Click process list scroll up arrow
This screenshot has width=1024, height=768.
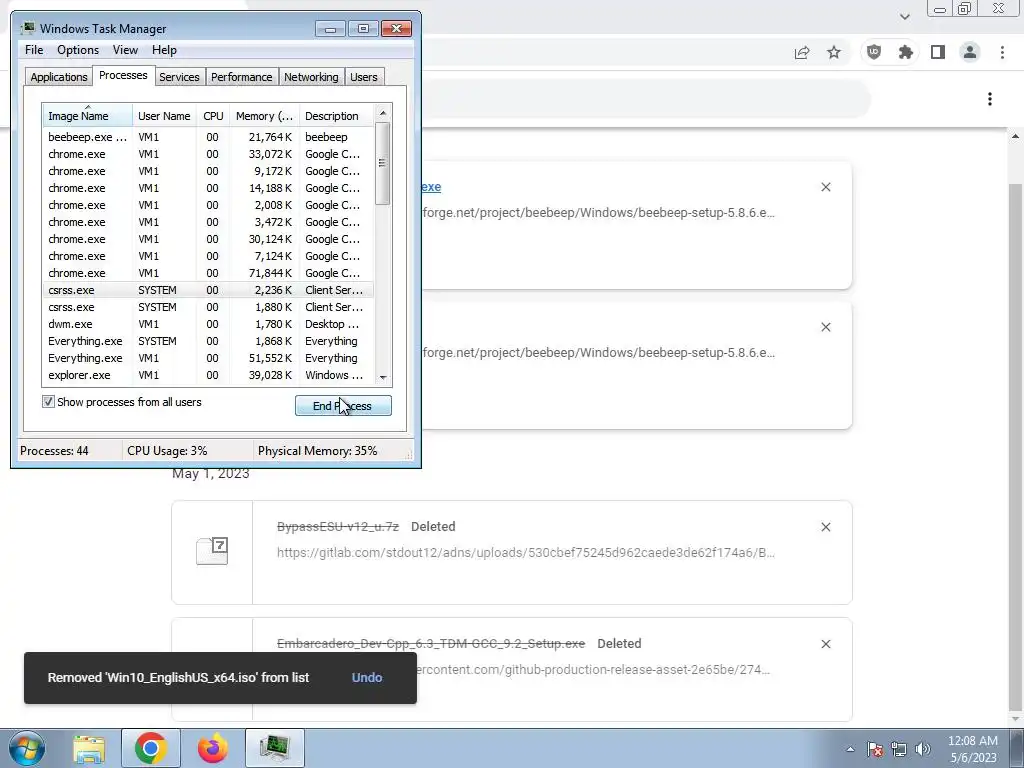click(x=383, y=113)
